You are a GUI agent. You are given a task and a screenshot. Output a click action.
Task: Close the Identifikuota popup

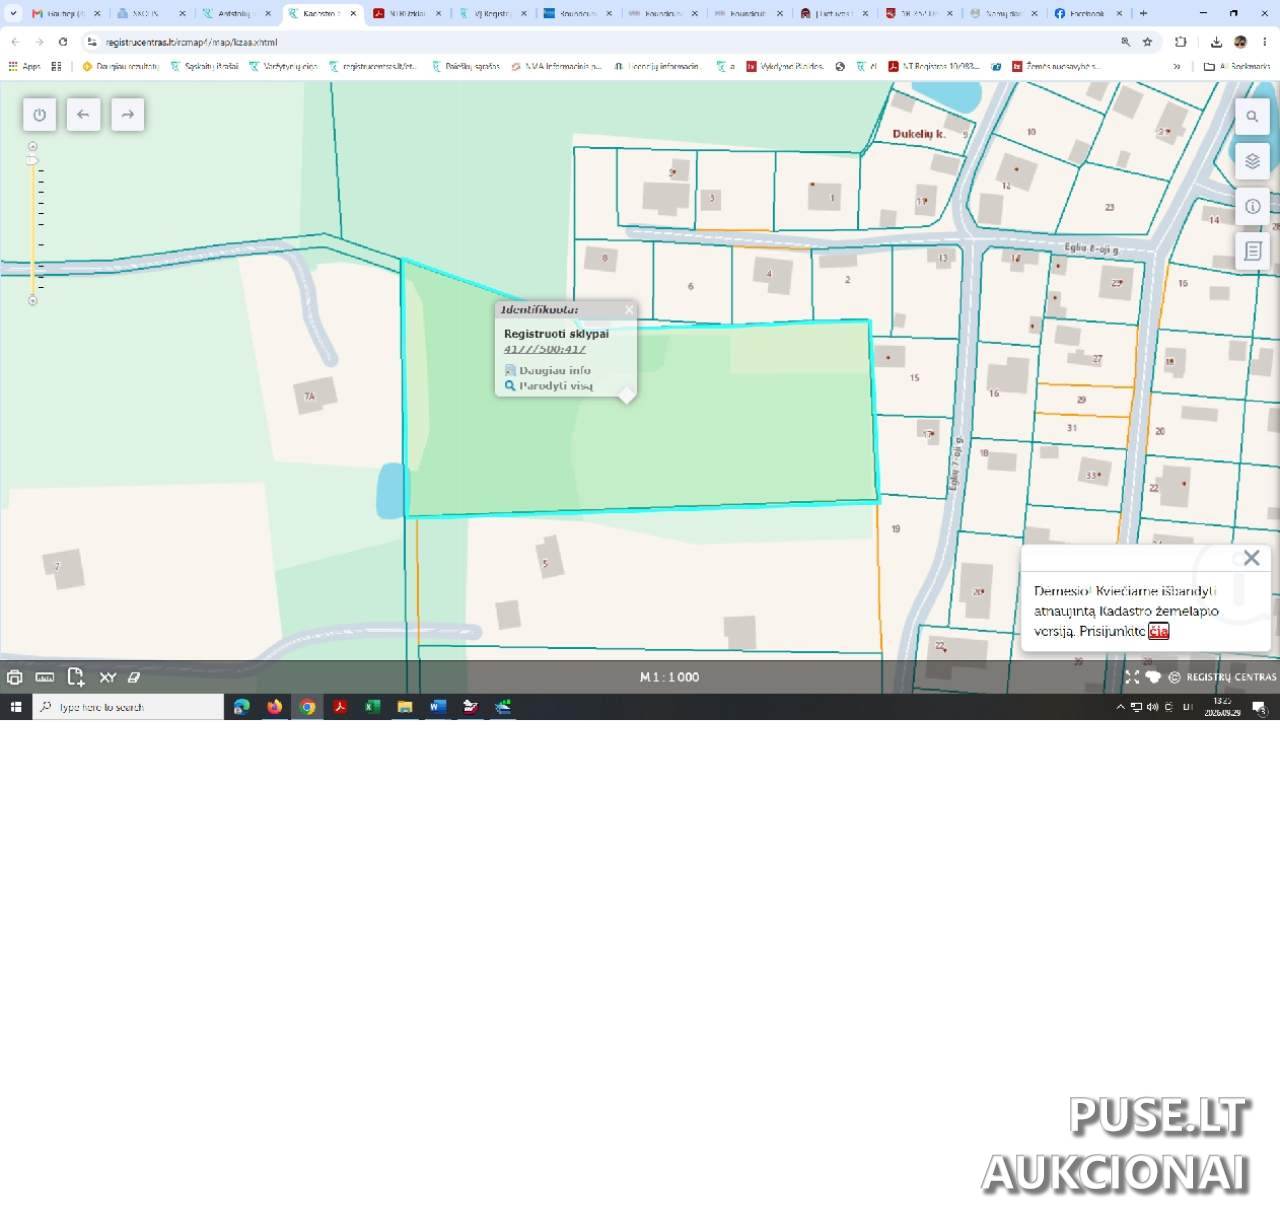[x=629, y=310]
